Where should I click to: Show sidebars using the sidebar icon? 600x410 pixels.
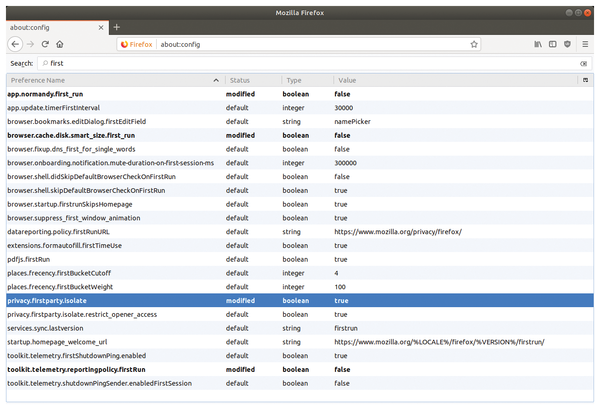pyautogui.click(x=553, y=44)
